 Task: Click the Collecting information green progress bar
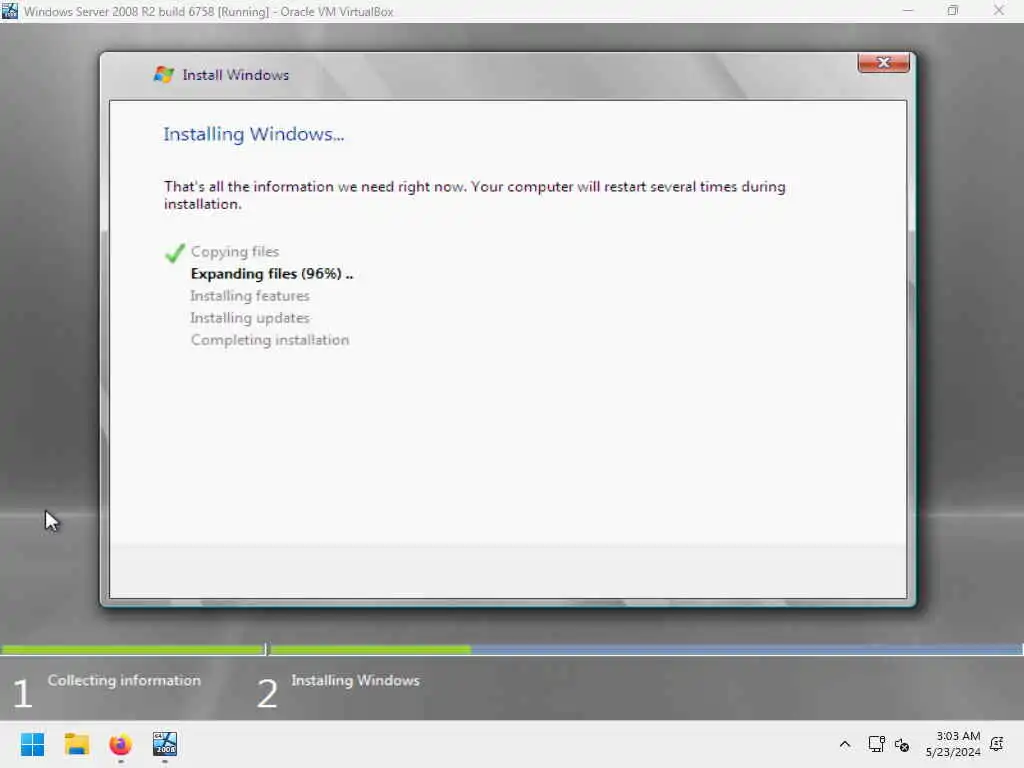coord(133,649)
